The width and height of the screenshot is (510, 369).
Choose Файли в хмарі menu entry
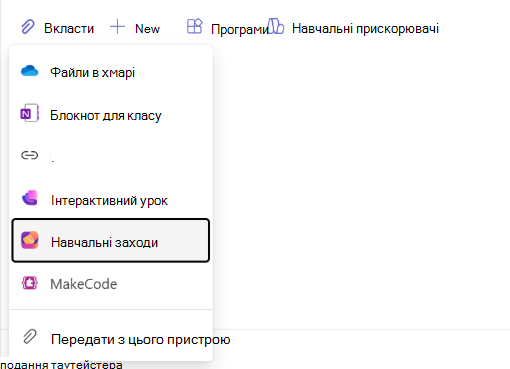coord(111,72)
